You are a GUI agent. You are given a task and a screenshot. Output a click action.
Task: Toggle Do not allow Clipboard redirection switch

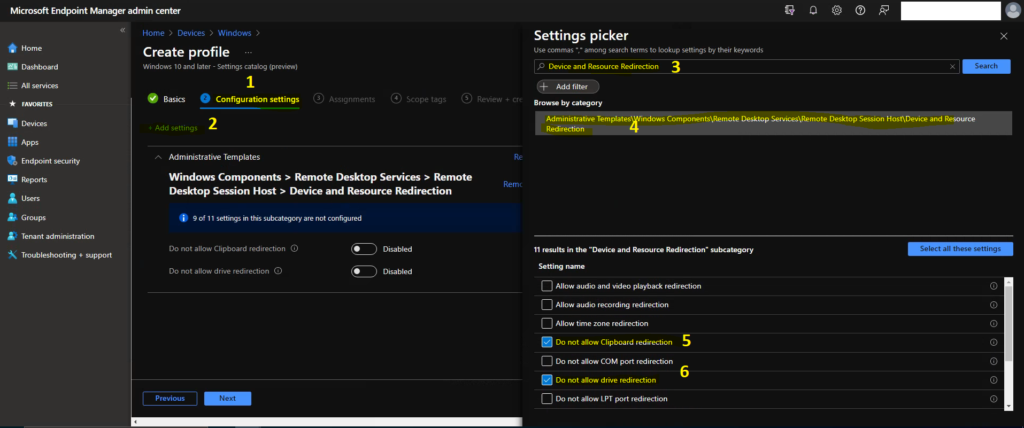pos(364,249)
